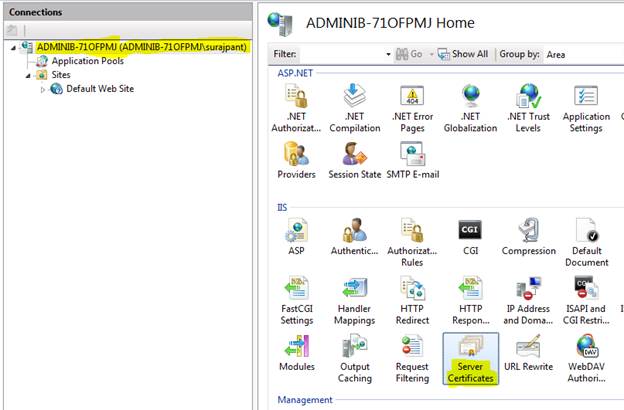Select Application Pools in Connections tree
The height and width of the screenshot is (410, 624).
tap(88, 61)
